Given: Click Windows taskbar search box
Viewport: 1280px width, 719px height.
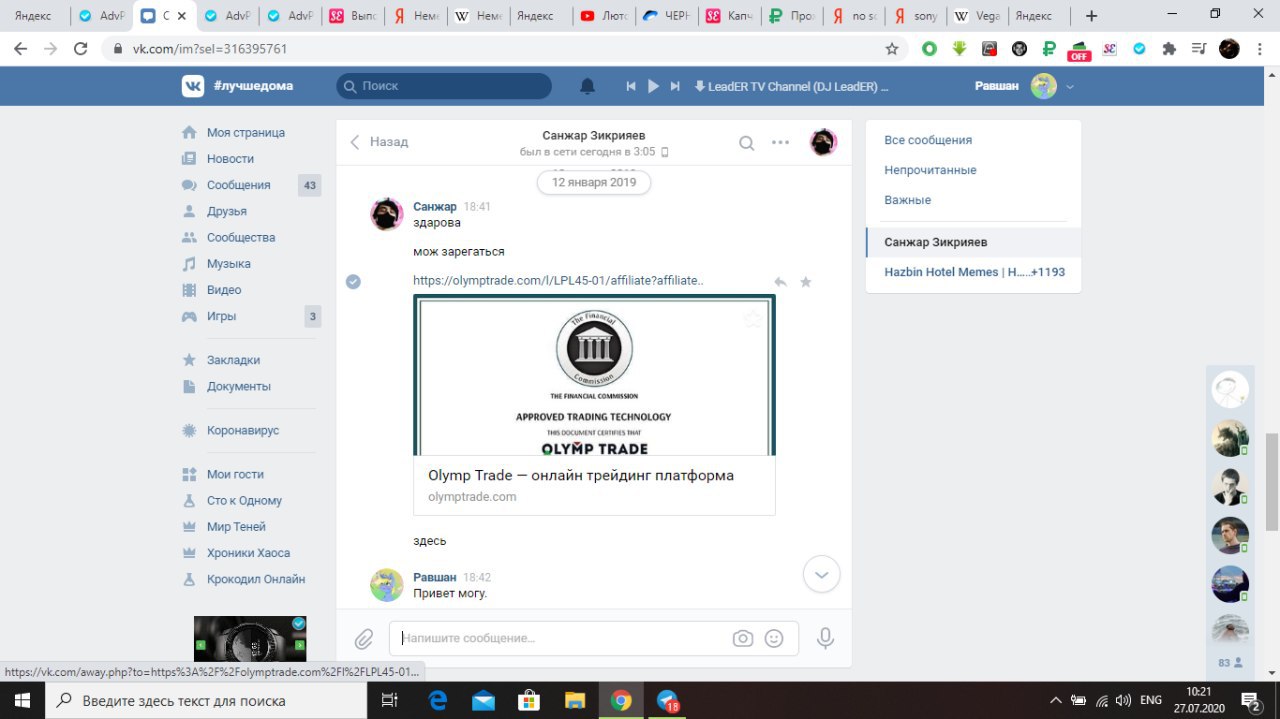Looking at the screenshot, I should (x=206, y=700).
